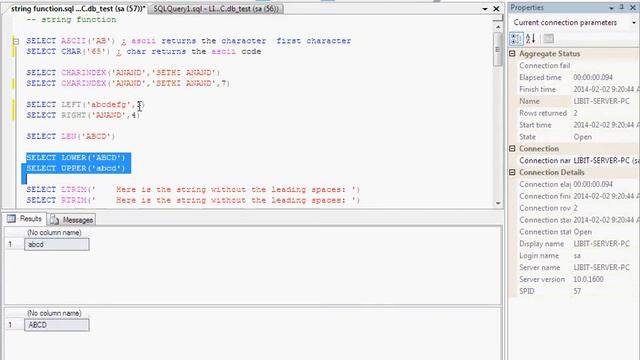Viewport: 640px width, 360px height.
Task: Click the editor split bar handle
Action: click(498, 18)
